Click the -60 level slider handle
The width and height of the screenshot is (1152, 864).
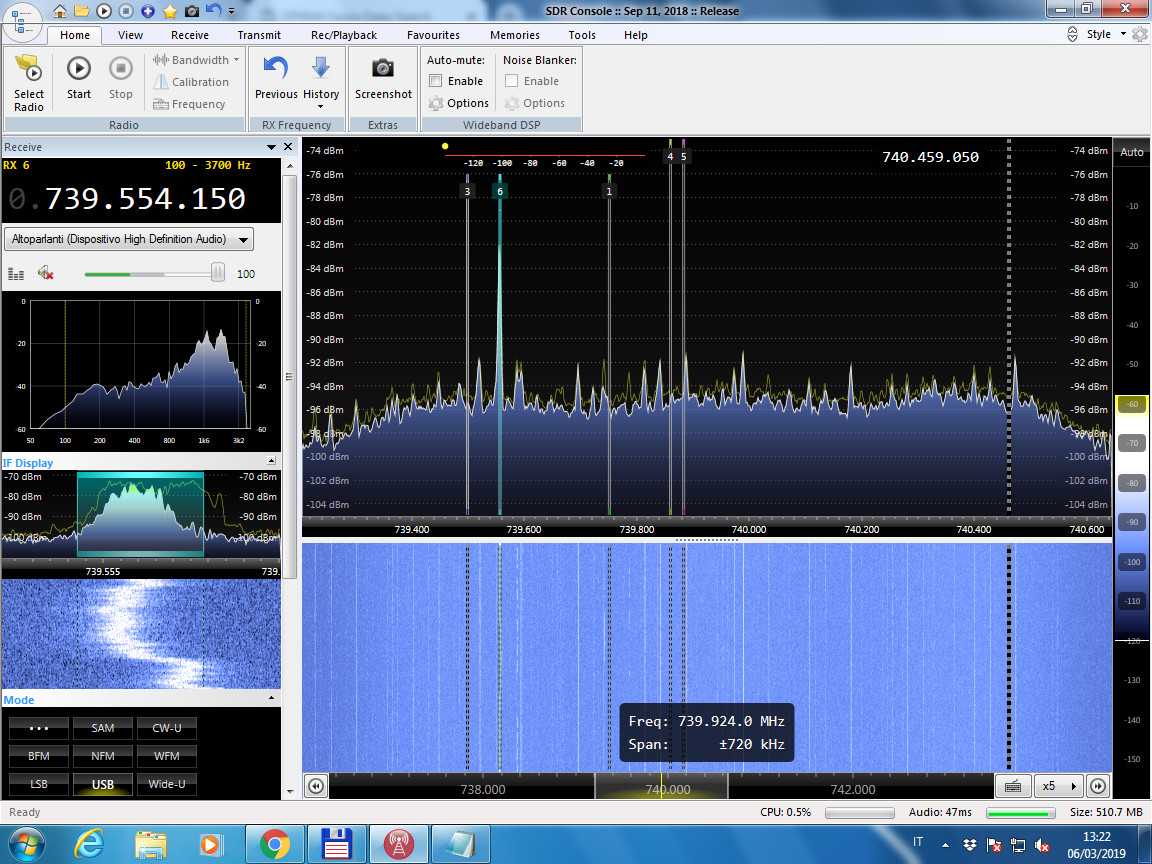click(1132, 404)
